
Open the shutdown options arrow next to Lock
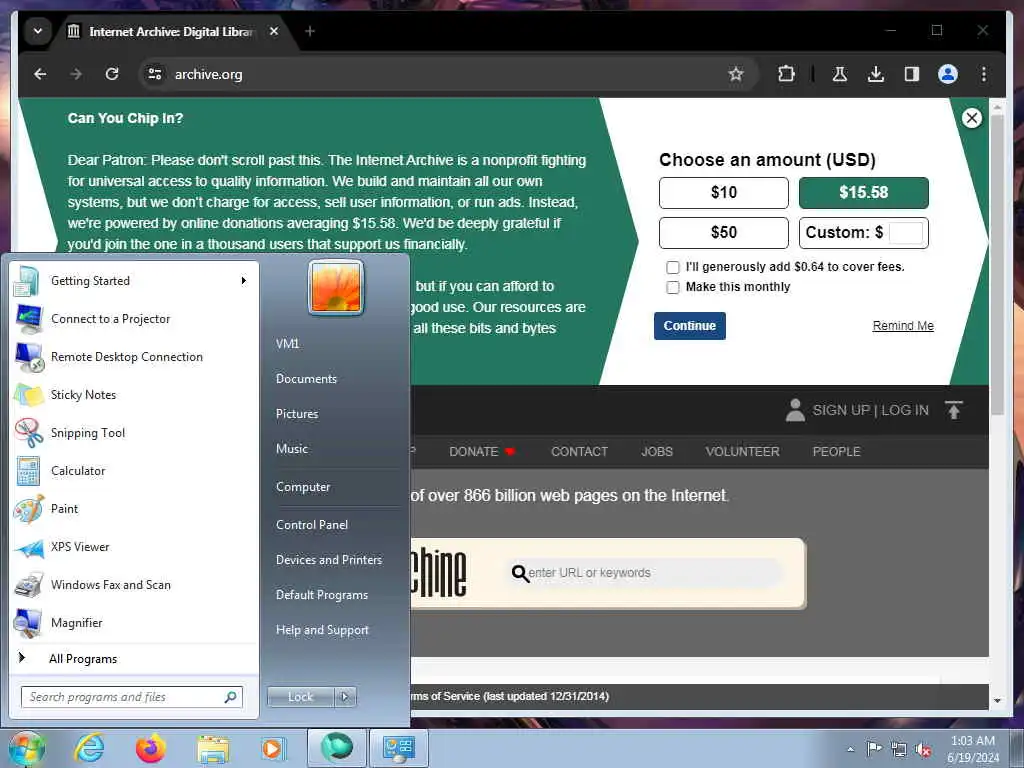click(345, 697)
